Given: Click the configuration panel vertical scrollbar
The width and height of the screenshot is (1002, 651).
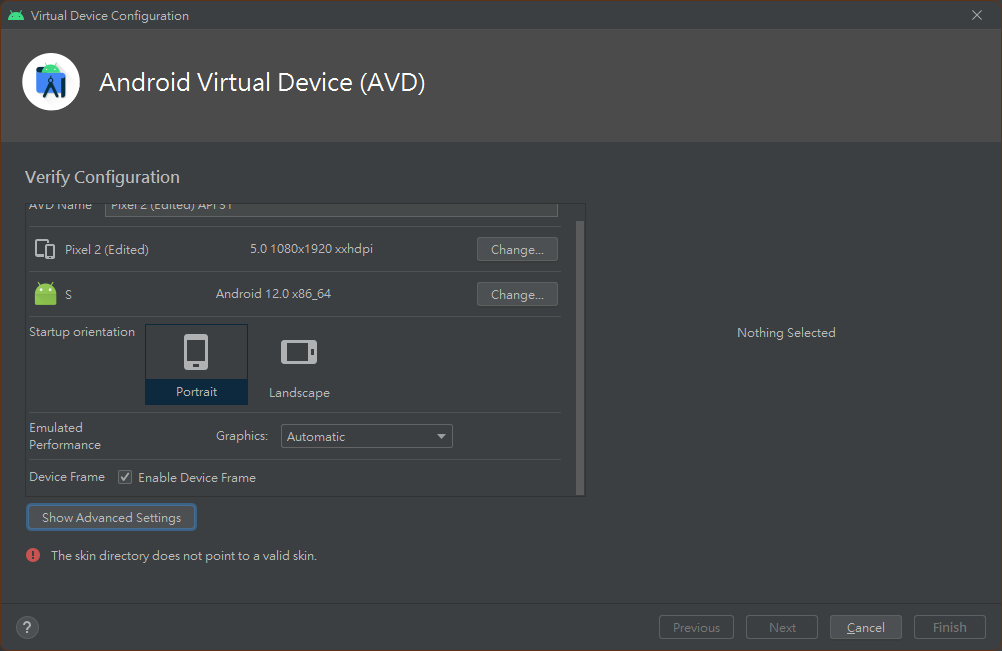Looking at the screenshot, I should click(580, 350).
